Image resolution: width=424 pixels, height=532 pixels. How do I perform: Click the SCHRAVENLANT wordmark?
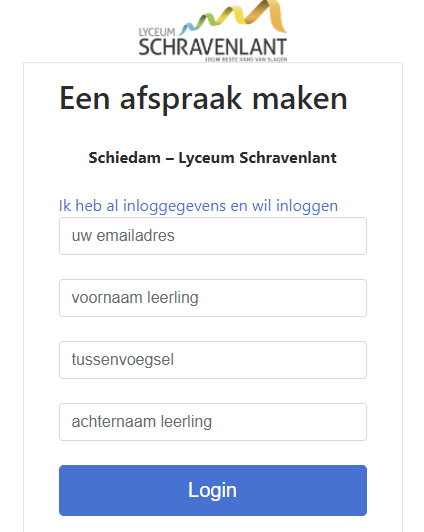(x=213, y=47)
